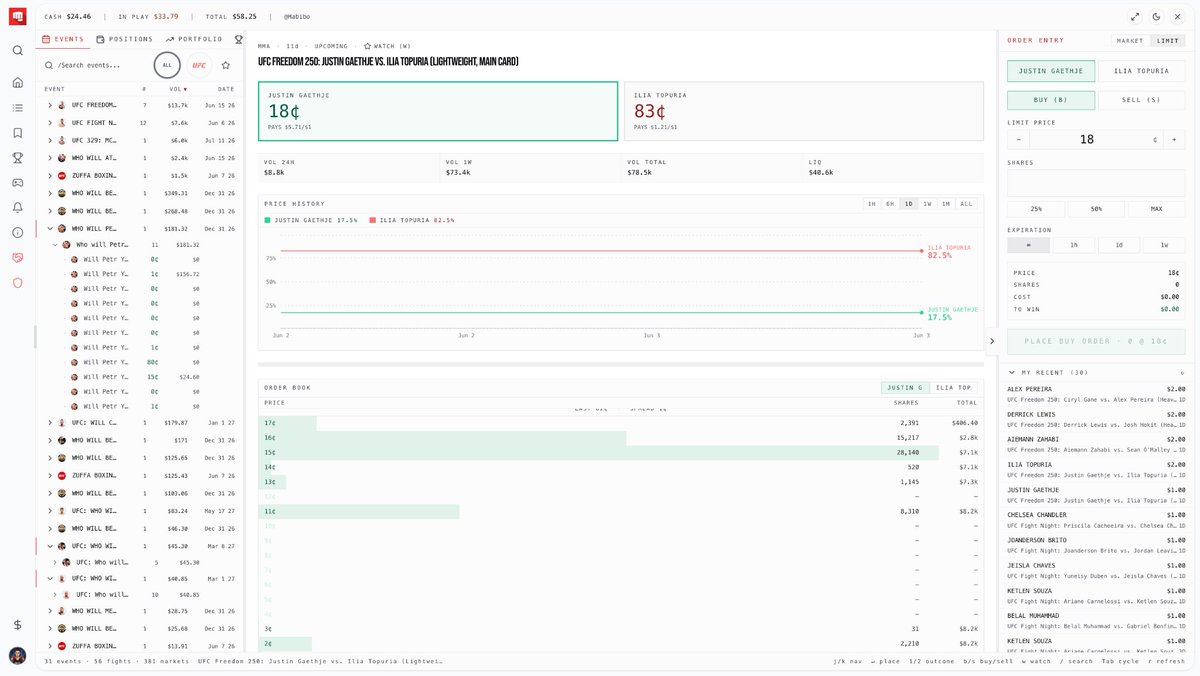Screen dimensions: 1200x676
Task: Open the user avatar at bottom left
Action: [x=18, y=656]
